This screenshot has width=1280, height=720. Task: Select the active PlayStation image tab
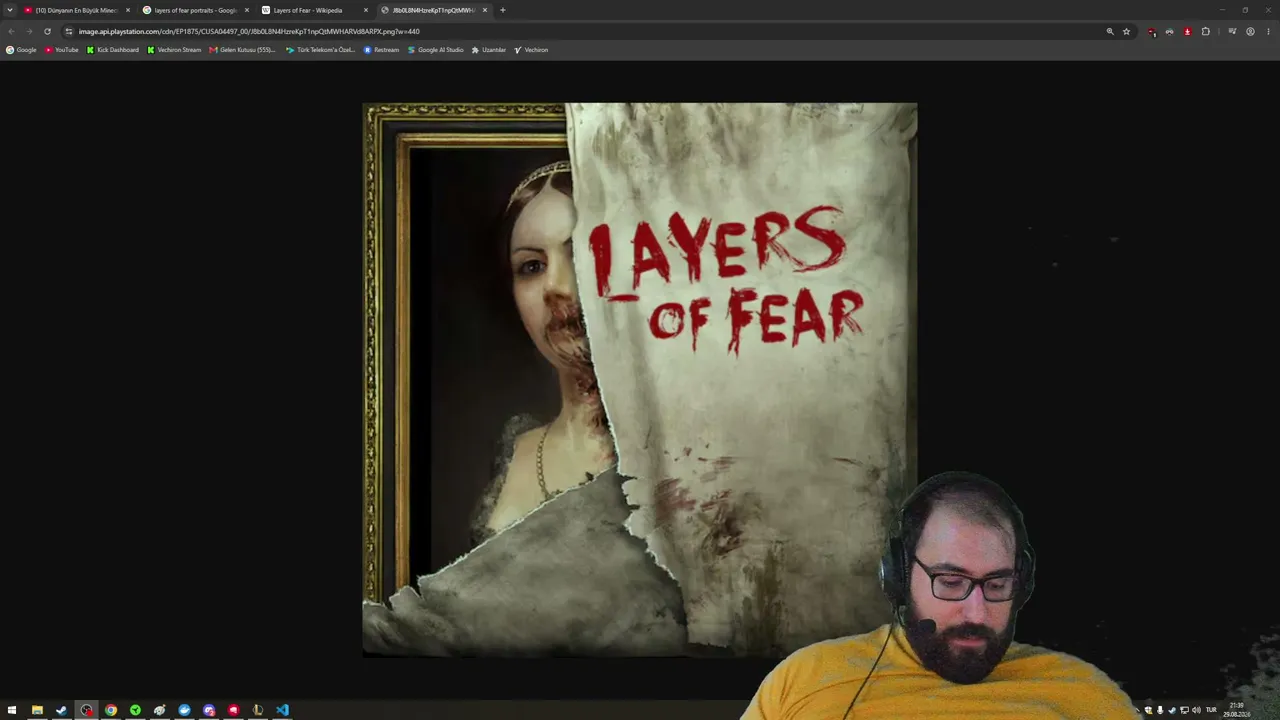(x=433, y=10)
